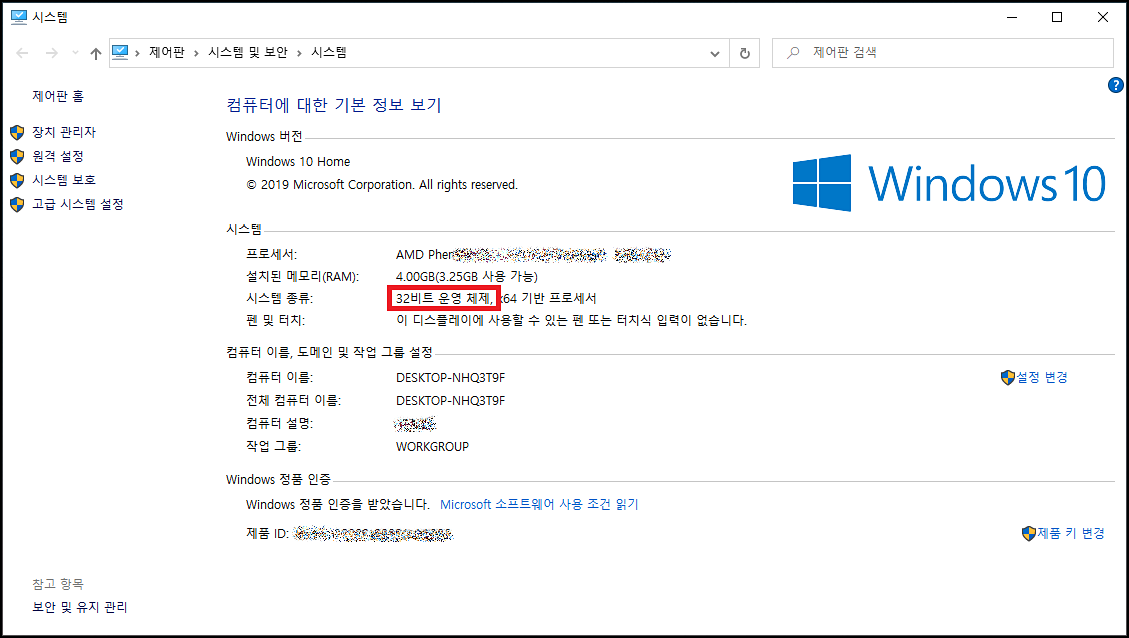The width and height of the screenshot is (1129, 638).
Task: Expand chevron after 제어판 breadcrumb
Action: tap(196, 53)
